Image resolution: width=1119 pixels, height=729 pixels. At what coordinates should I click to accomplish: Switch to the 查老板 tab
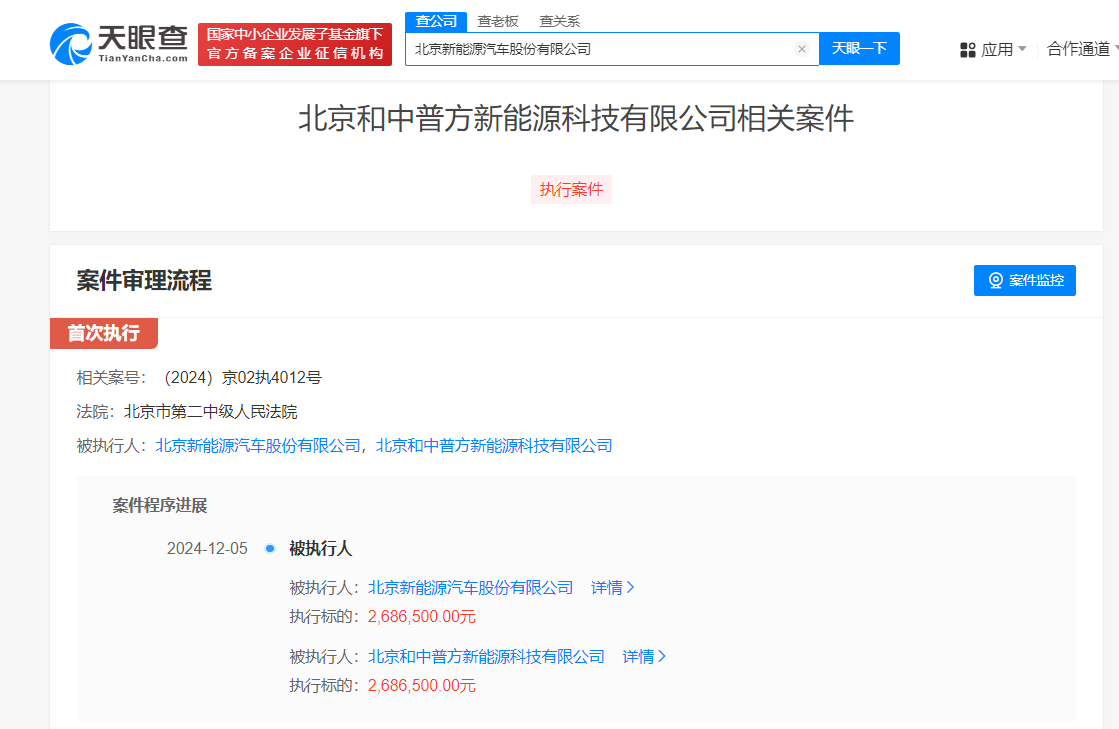[497, 21]
